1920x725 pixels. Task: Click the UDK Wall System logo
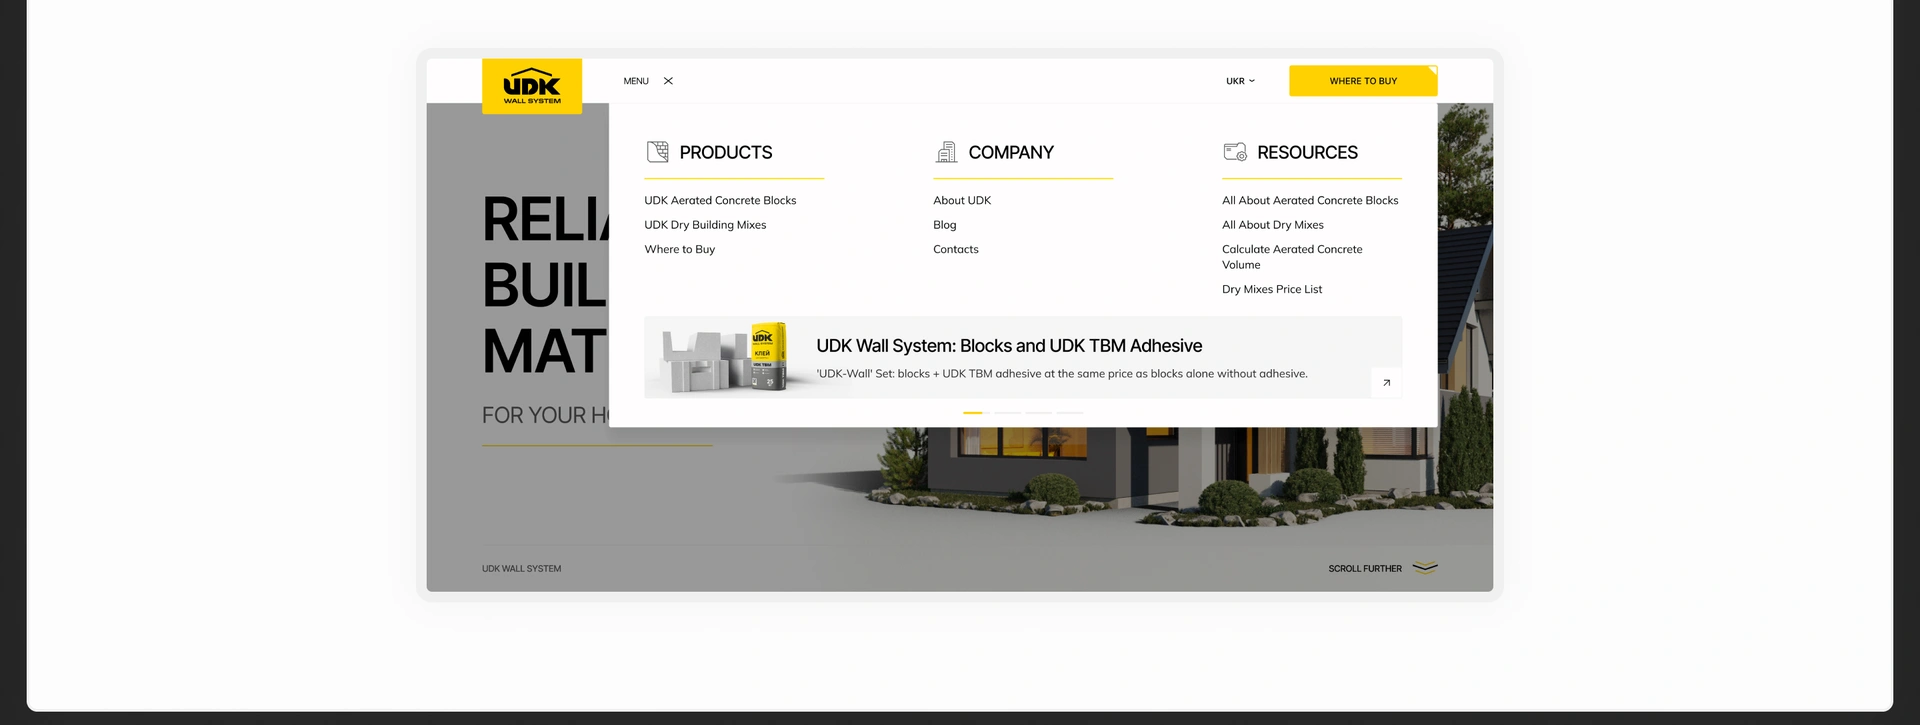click(x=532, y=86)
